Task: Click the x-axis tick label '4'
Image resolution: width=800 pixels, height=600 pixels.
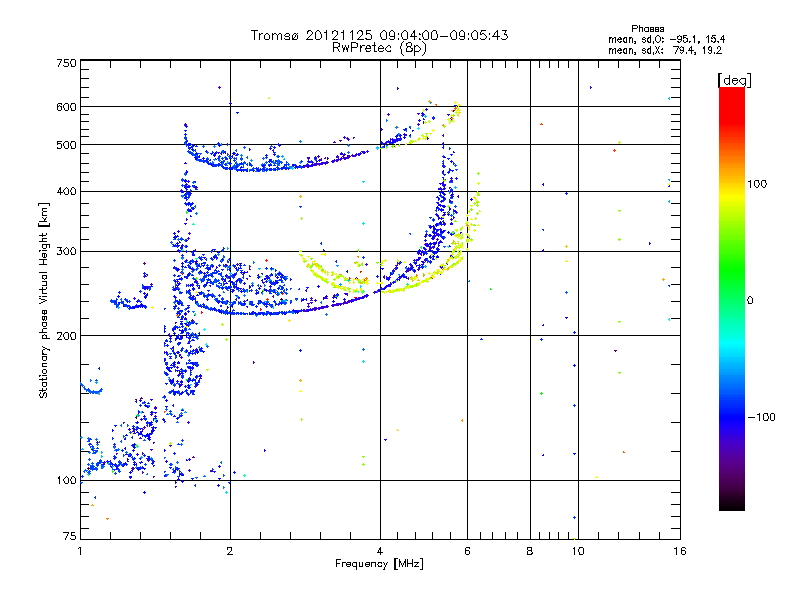Action: 380,551
